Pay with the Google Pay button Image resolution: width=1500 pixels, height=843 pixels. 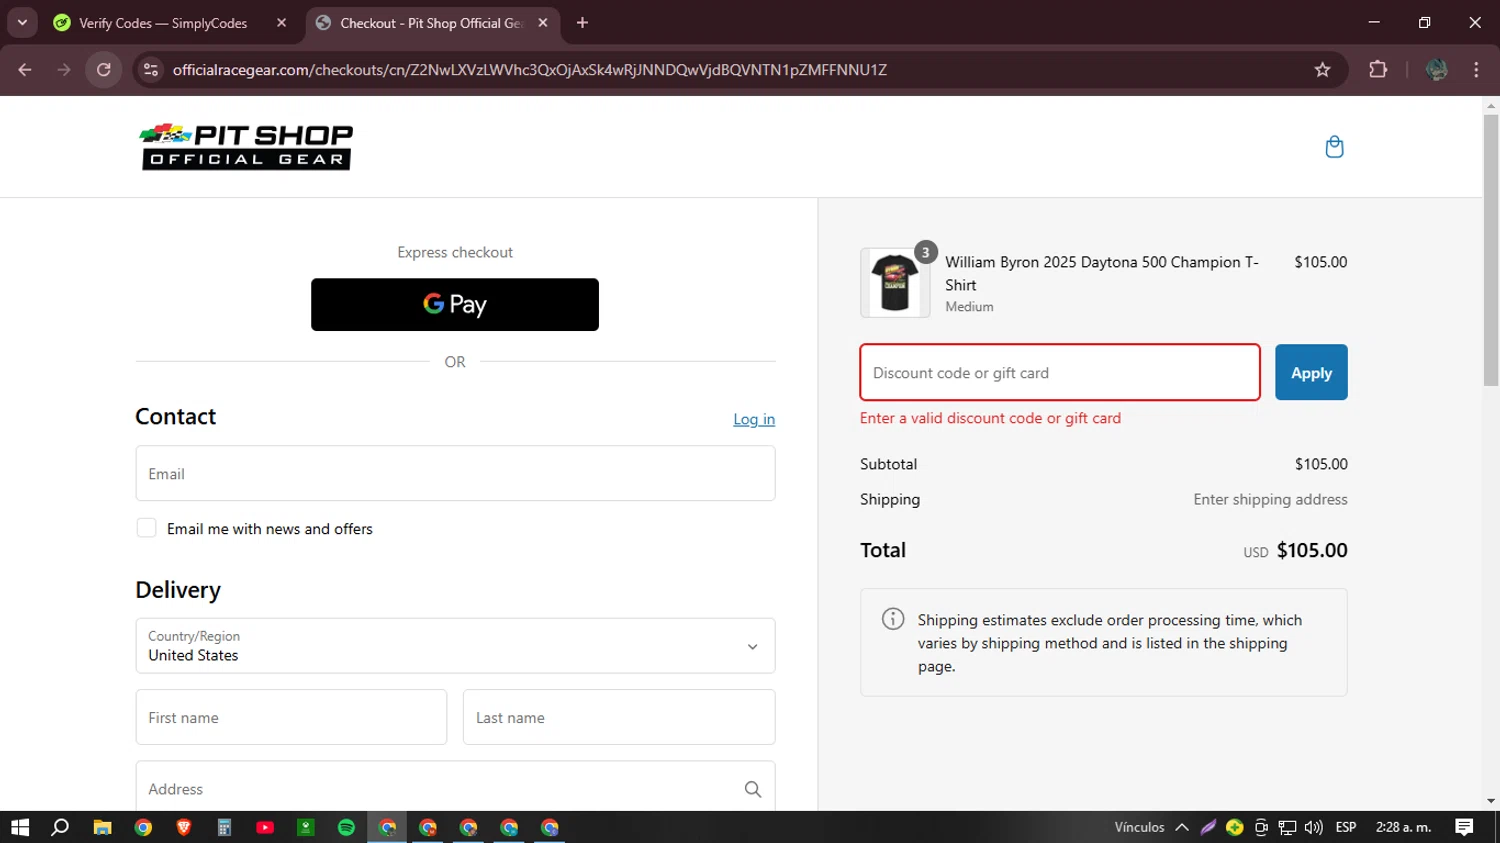tap(455, 304)
